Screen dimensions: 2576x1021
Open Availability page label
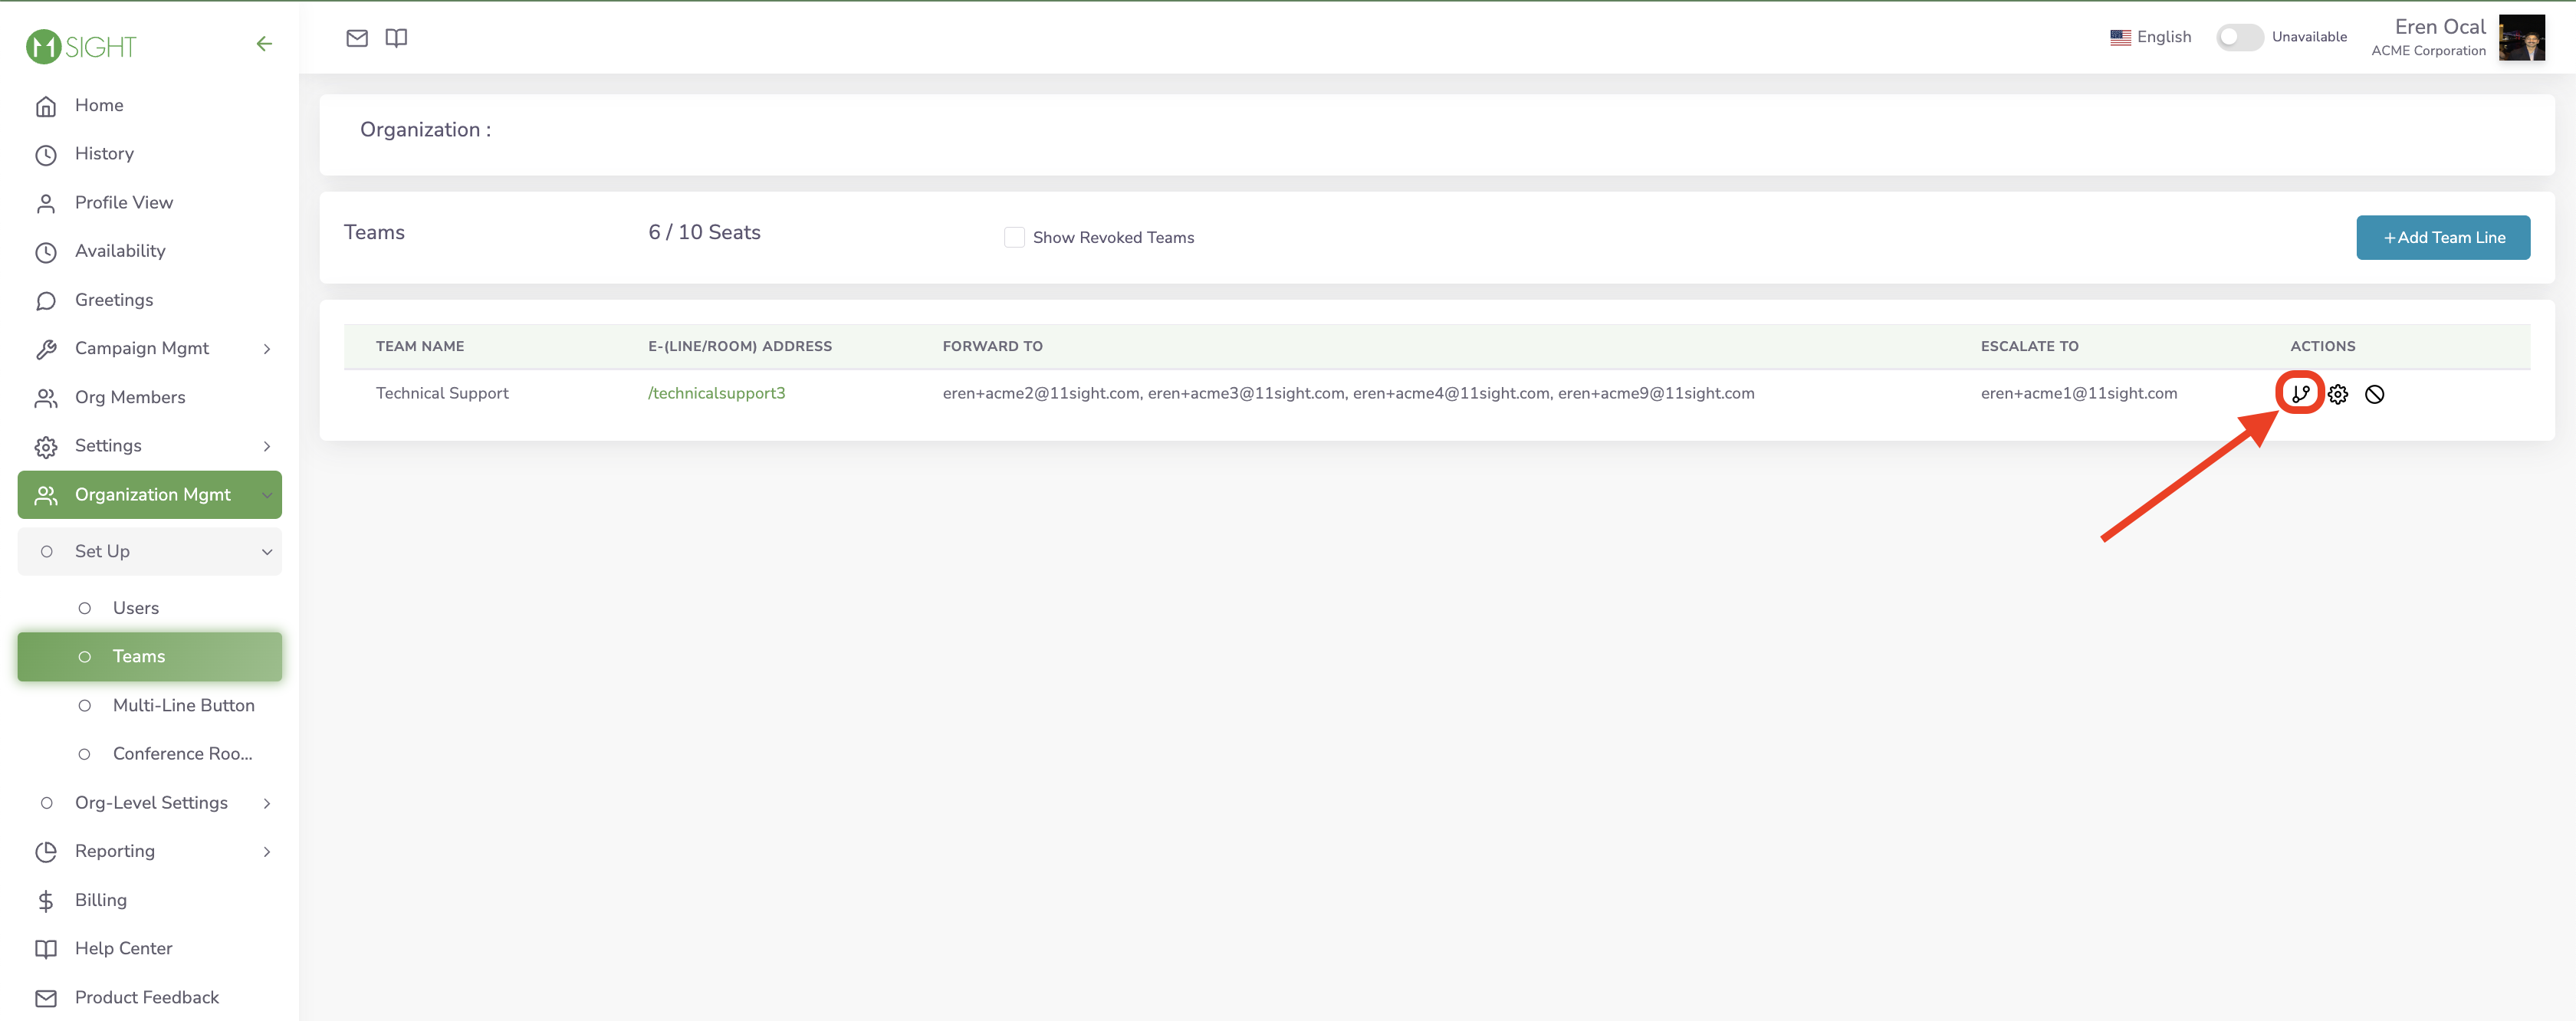[120, 251]
